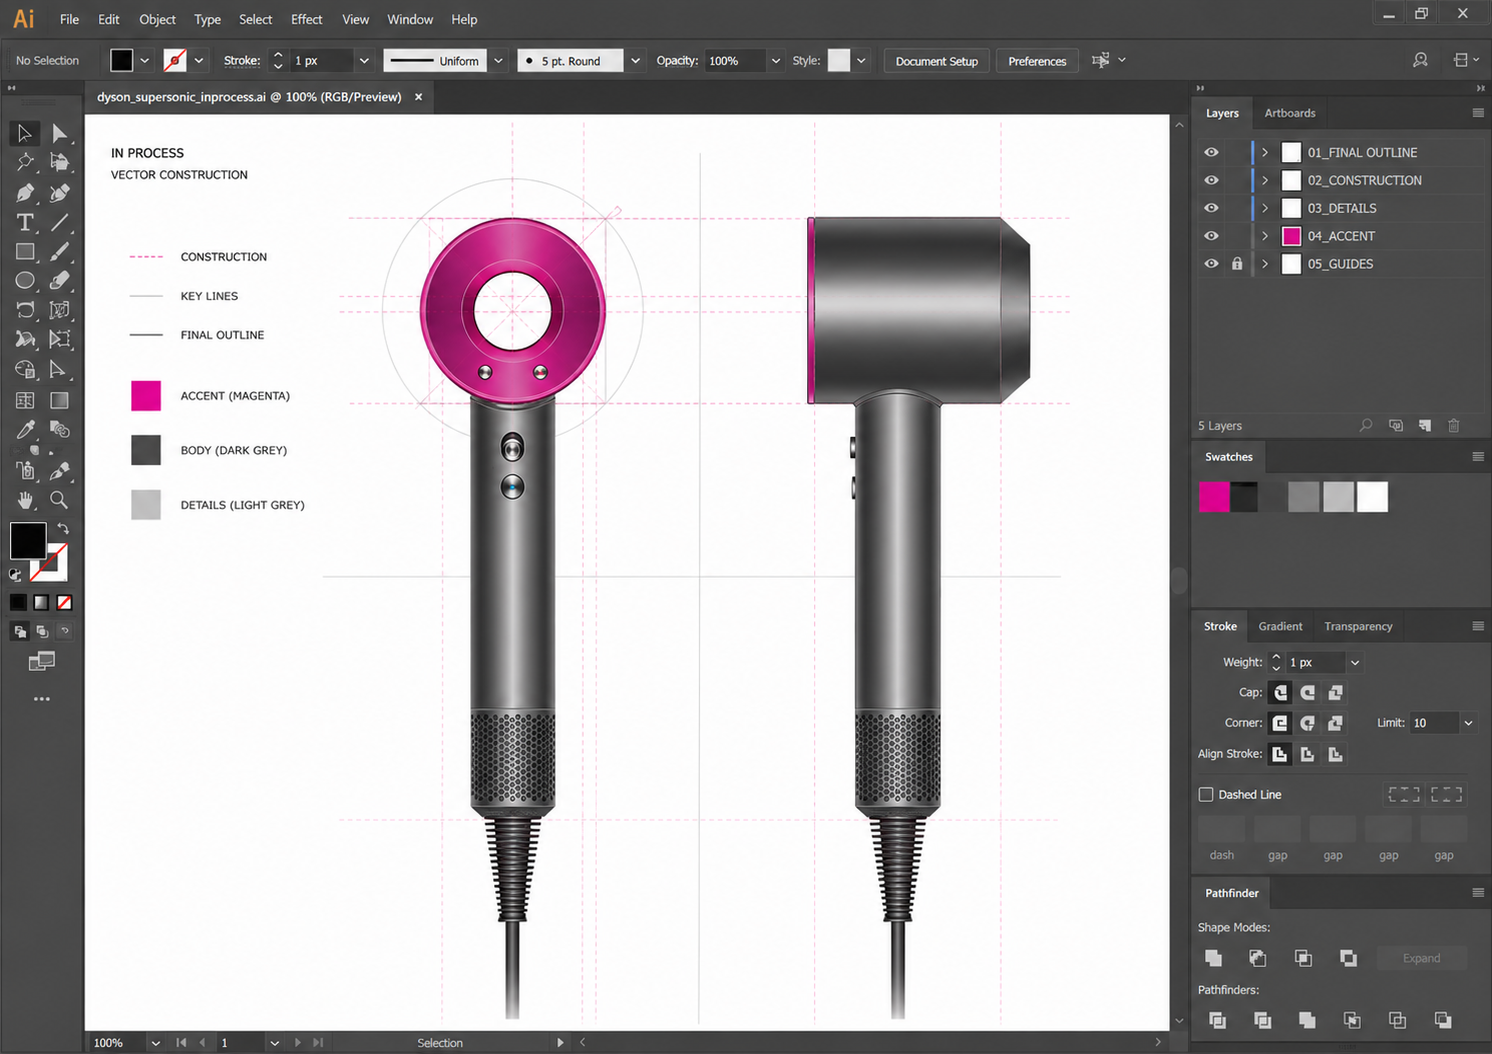Switch to the Gradient tab
The height and width of the screenshot is (1054, 1492).
pyautogui.click(x=1280, y=626)
